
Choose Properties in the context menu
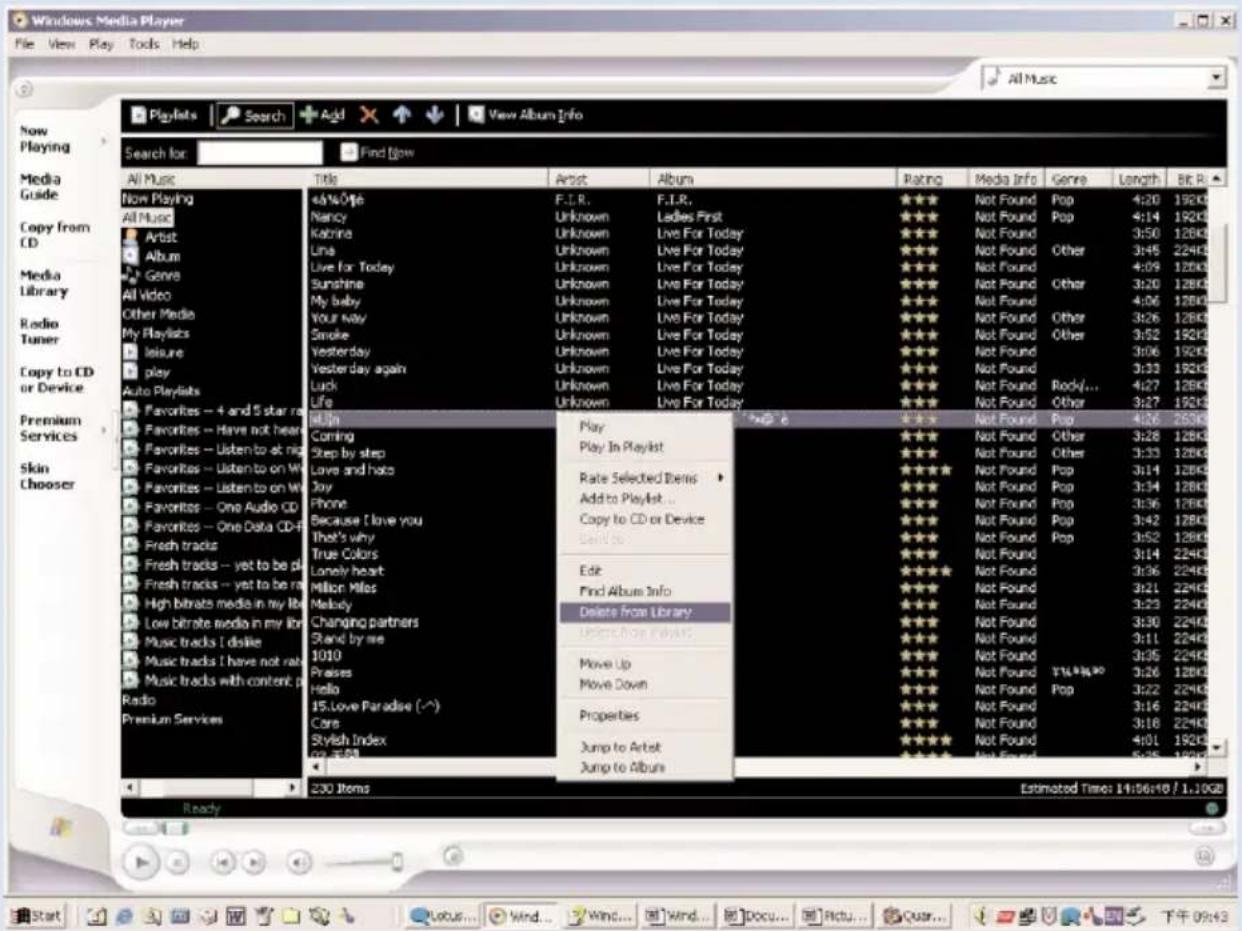click(645, 716)
